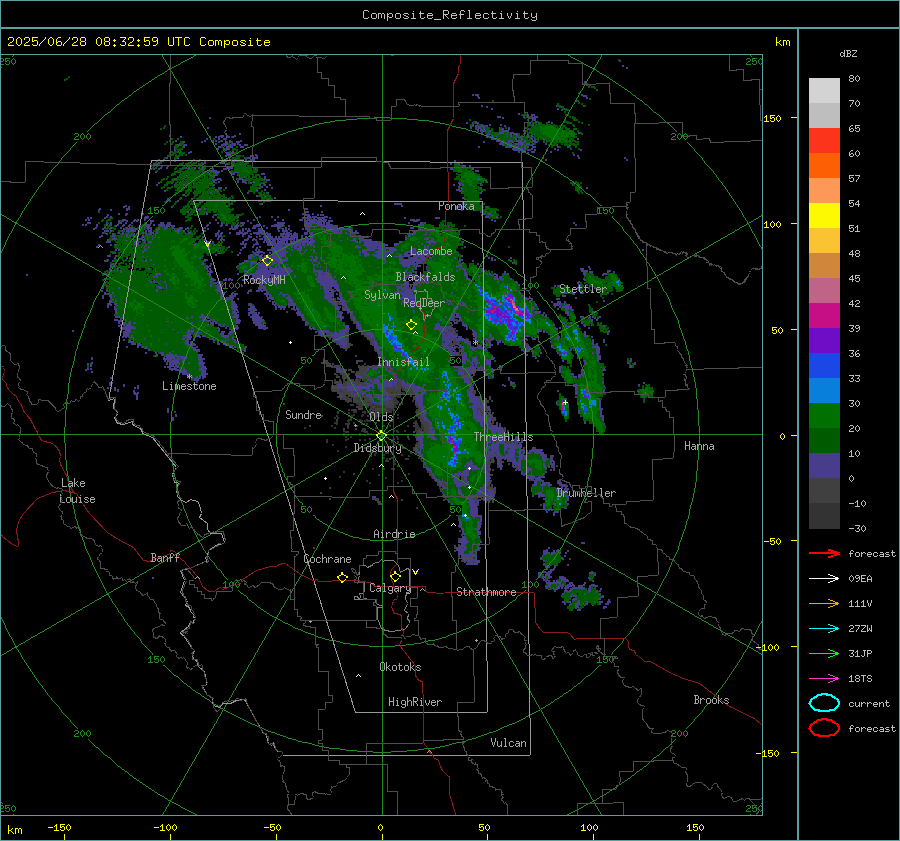Select the green 30 dBZ color swatch
The height and width of the screenshot is (841, 900).
[x=824, y=416]
